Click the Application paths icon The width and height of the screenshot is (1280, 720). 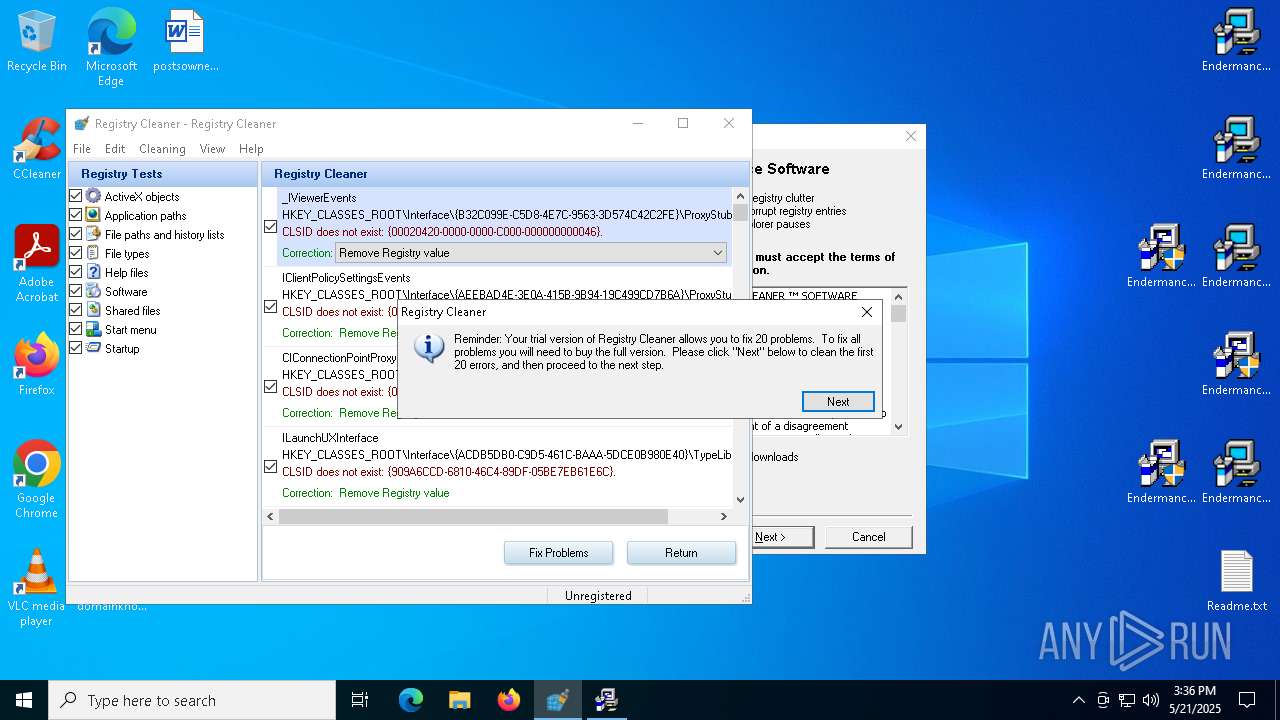93,216
